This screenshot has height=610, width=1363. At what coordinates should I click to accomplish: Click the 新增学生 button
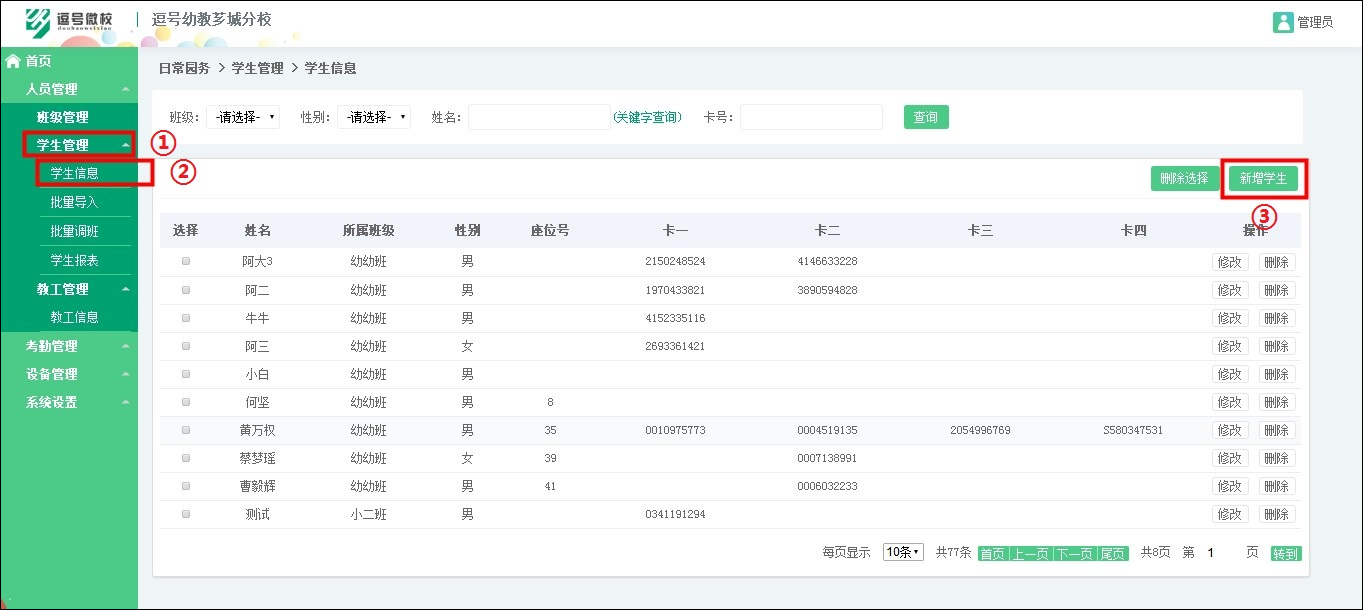(x=1262, y=177)
